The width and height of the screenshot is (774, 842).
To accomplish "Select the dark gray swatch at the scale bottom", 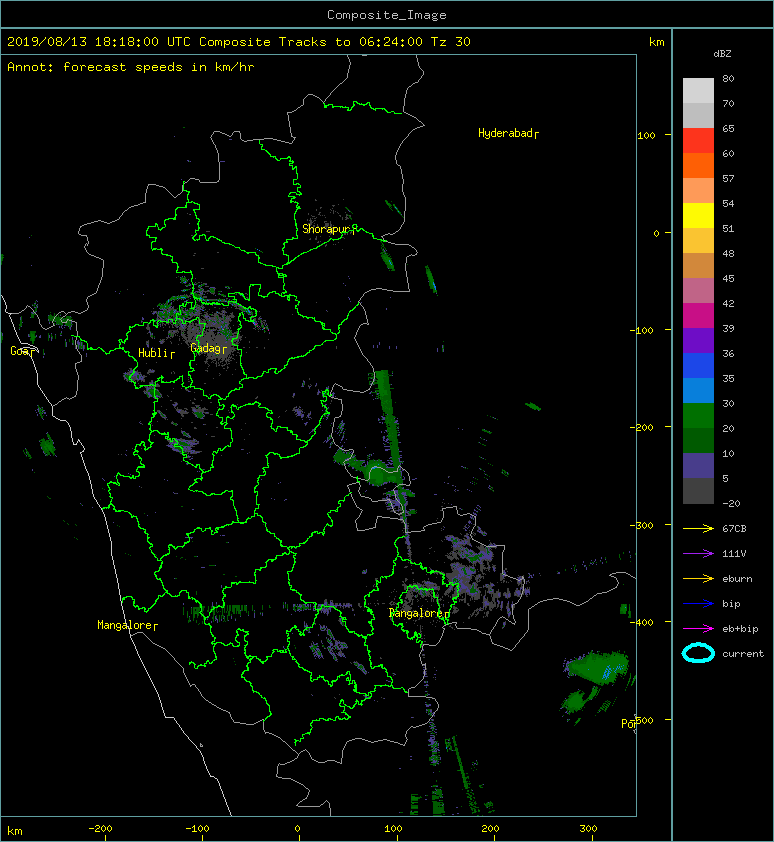I will click(698, 491).
